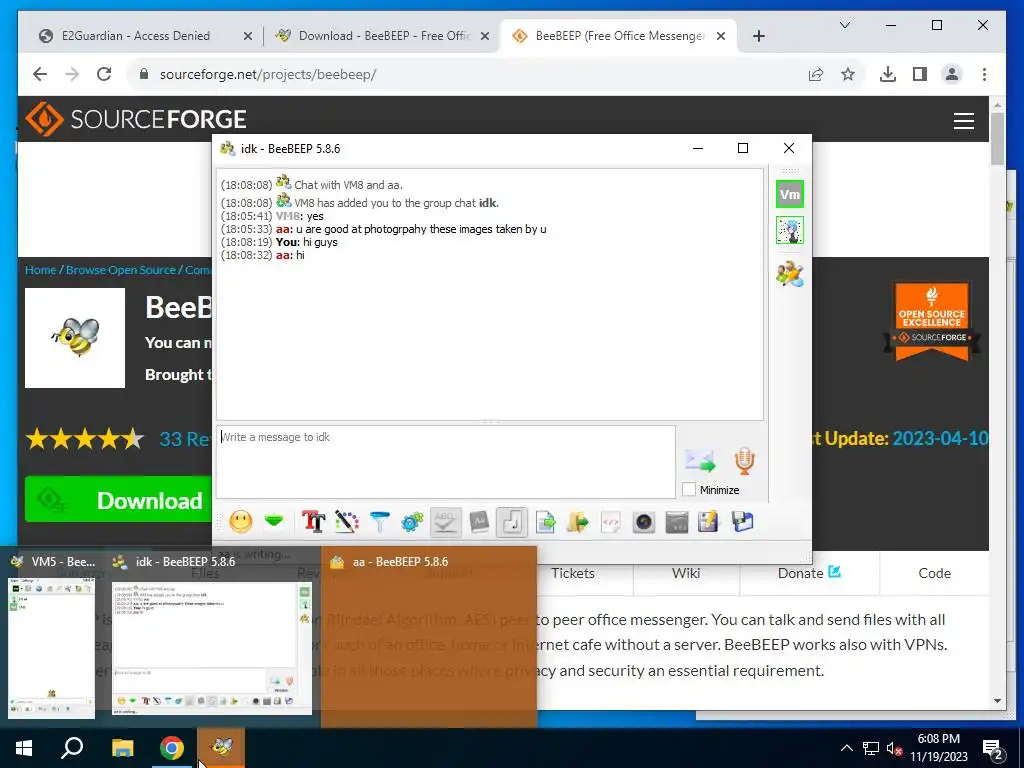Select the anime avatar user in group list
The width and height of the screenshot is (1024, 768).
[790, 231]
